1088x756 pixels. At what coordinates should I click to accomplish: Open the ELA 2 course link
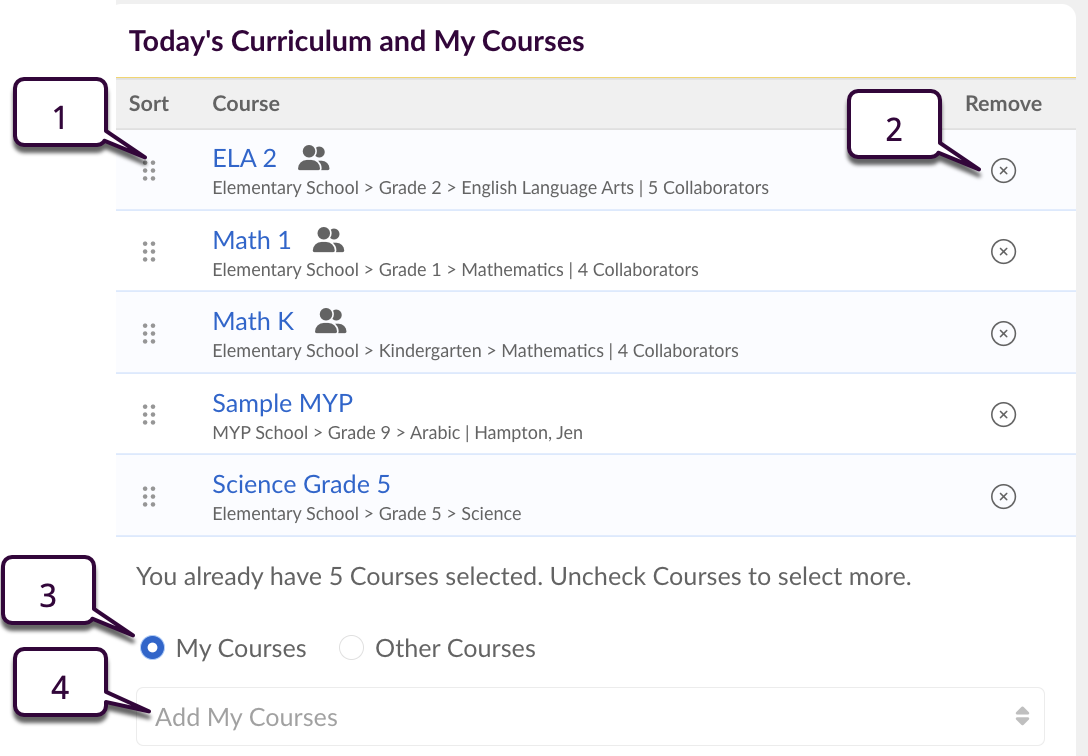[244, 158]
